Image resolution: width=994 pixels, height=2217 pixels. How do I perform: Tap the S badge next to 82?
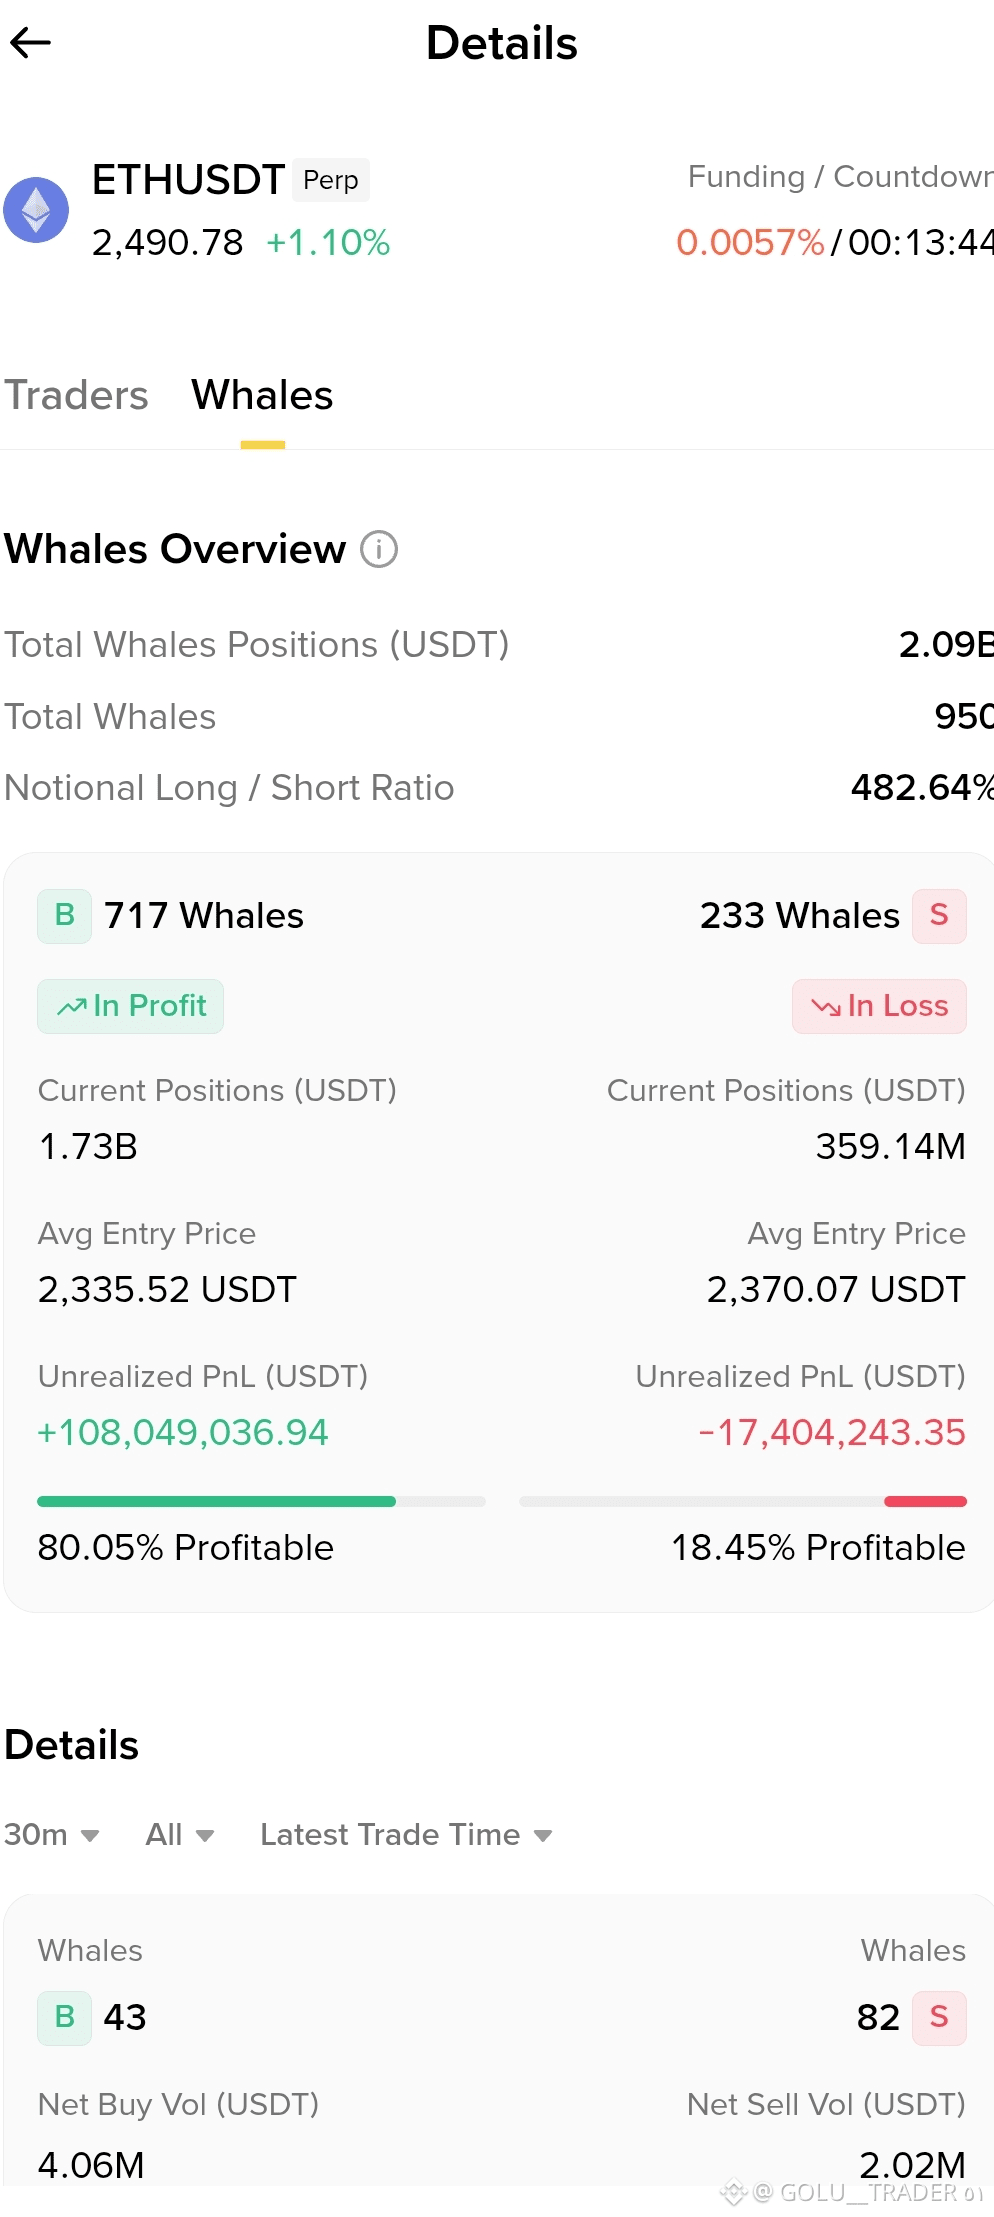coord(939,2017)
